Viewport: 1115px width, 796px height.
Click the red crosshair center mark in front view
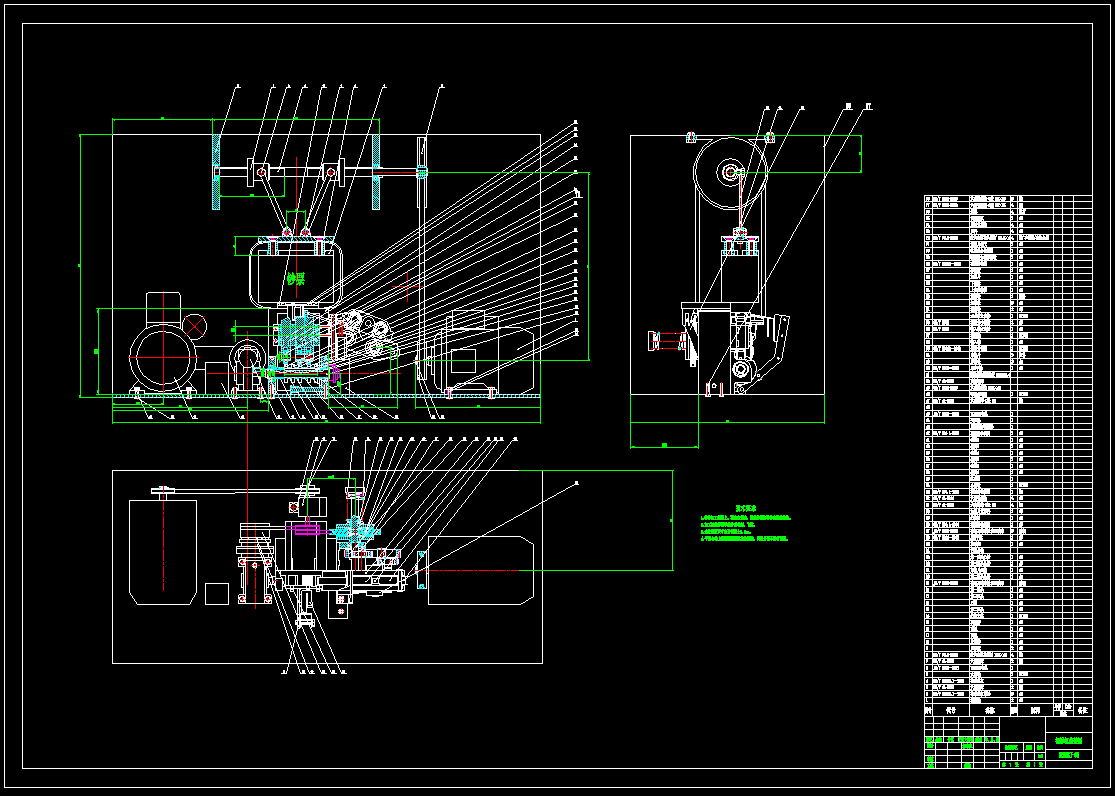[407, 286]
